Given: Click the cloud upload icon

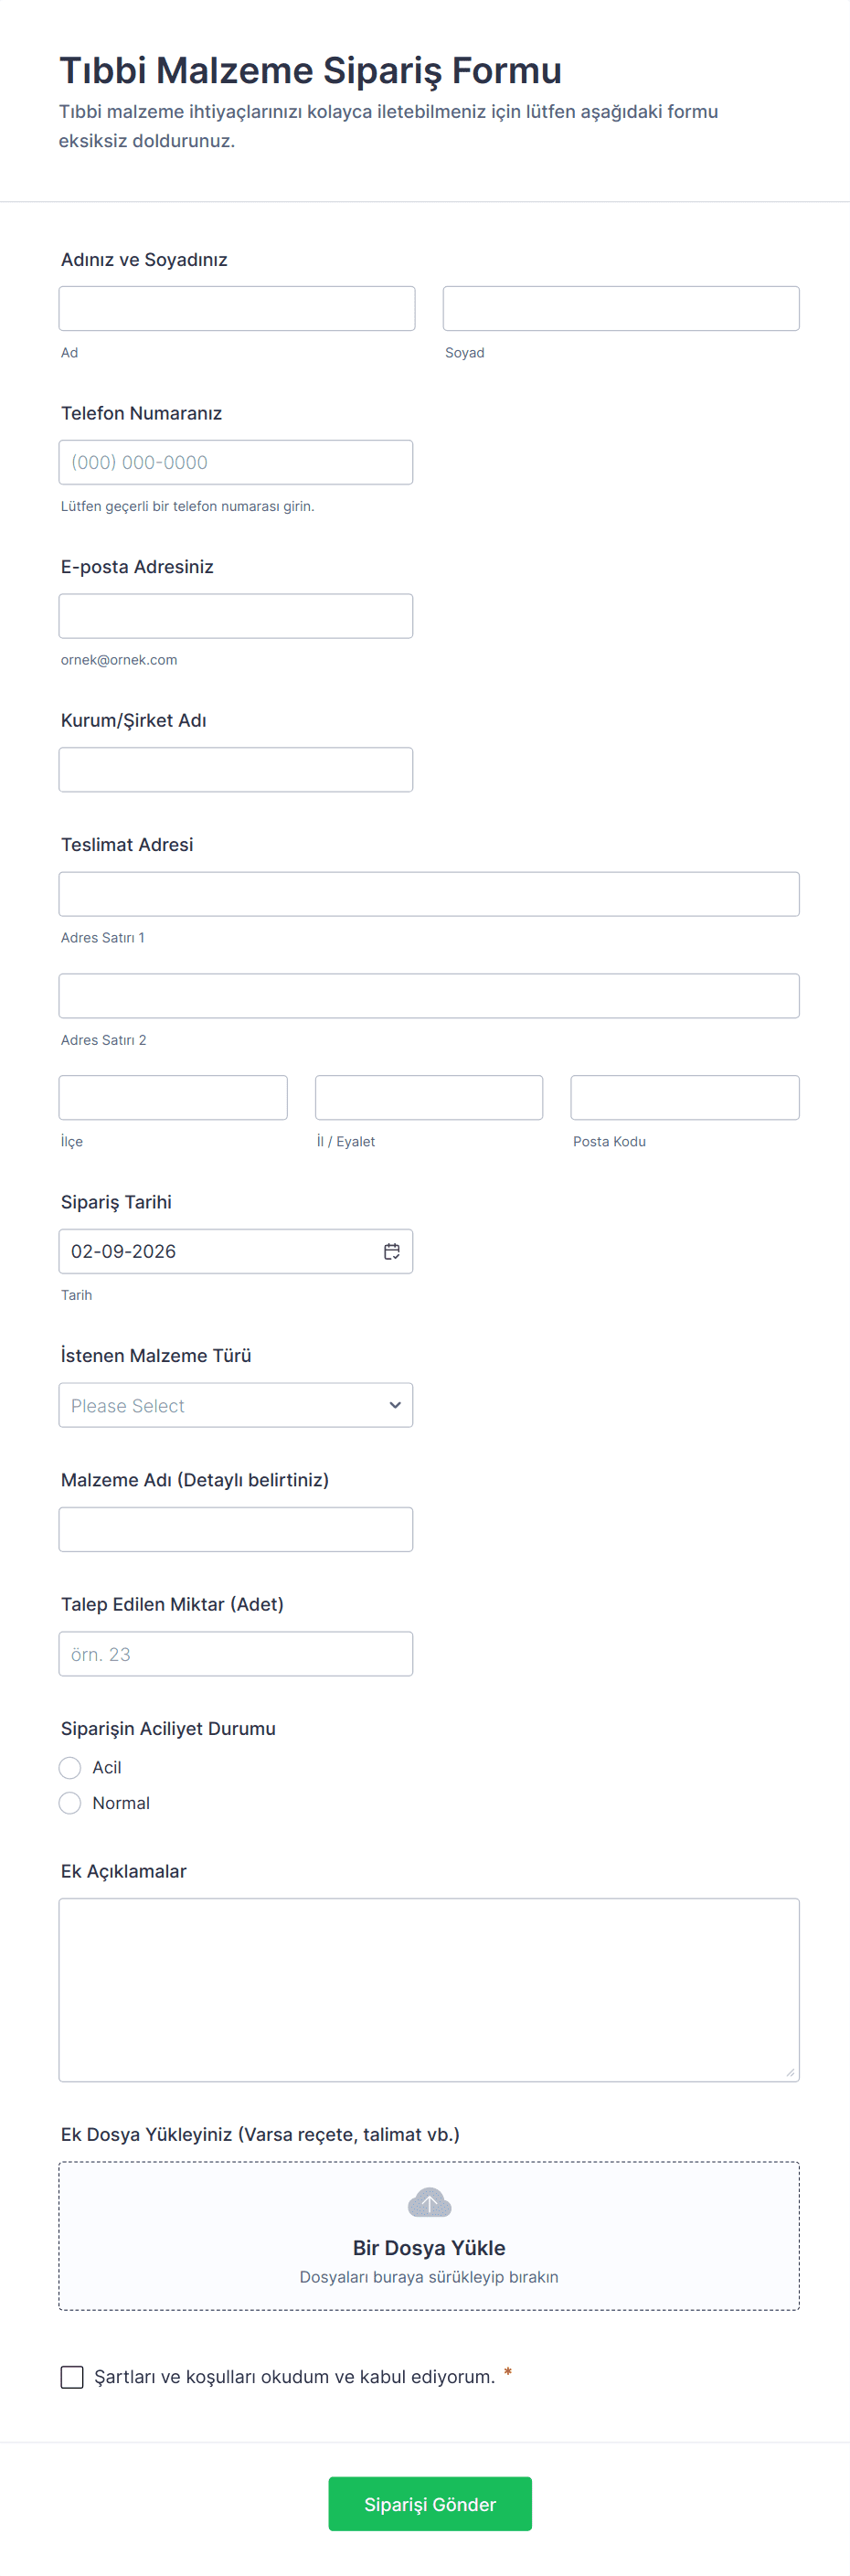Looking at the screenshot, I should point(429,2202).
